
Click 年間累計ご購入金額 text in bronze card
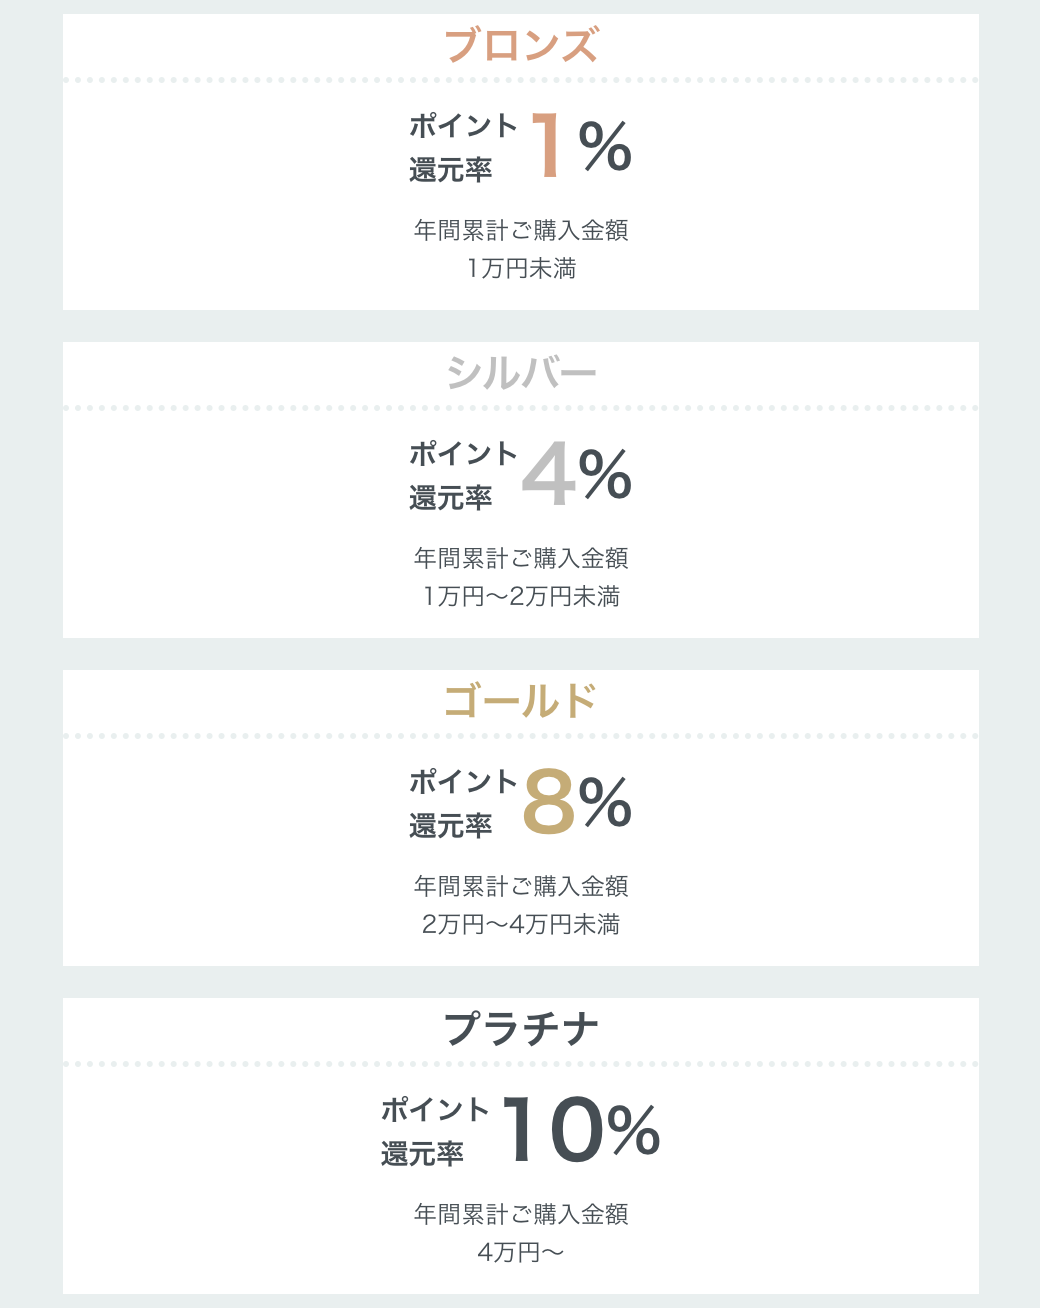[521, 231]
